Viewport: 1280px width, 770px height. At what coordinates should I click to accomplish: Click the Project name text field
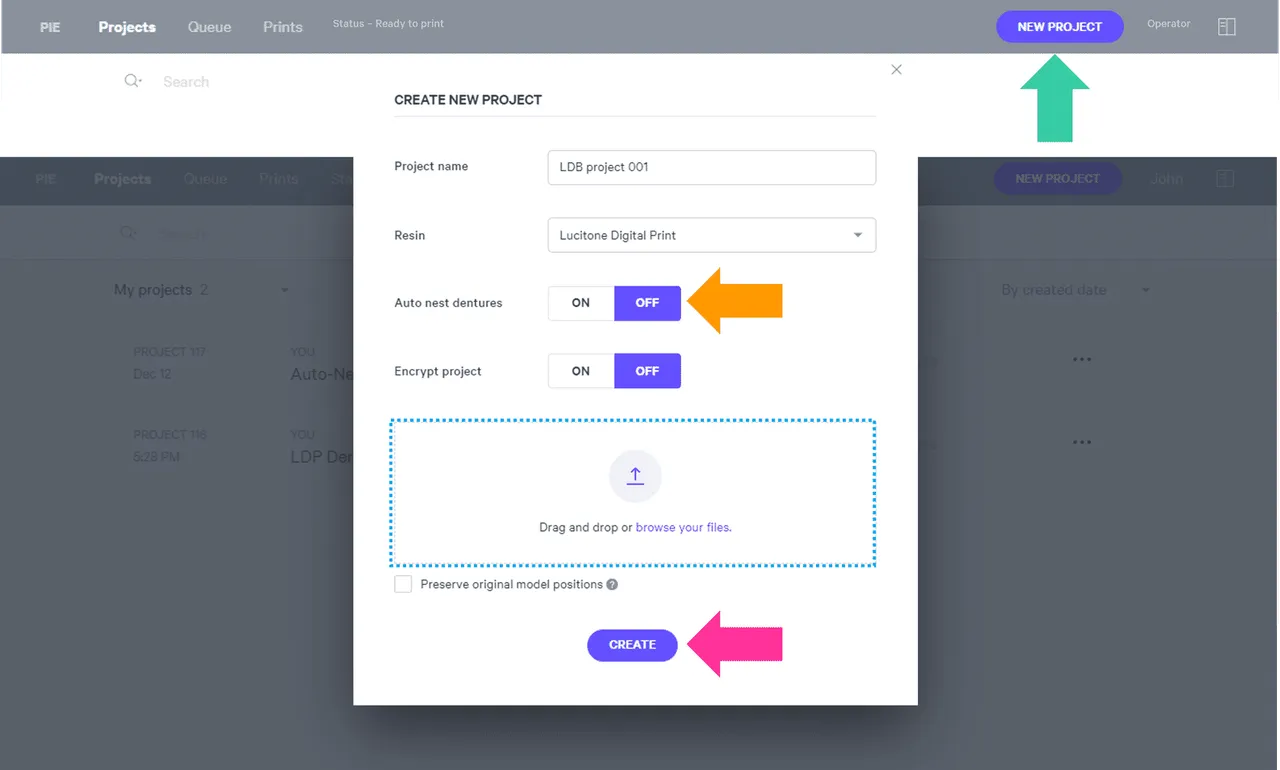click(711, 167)
